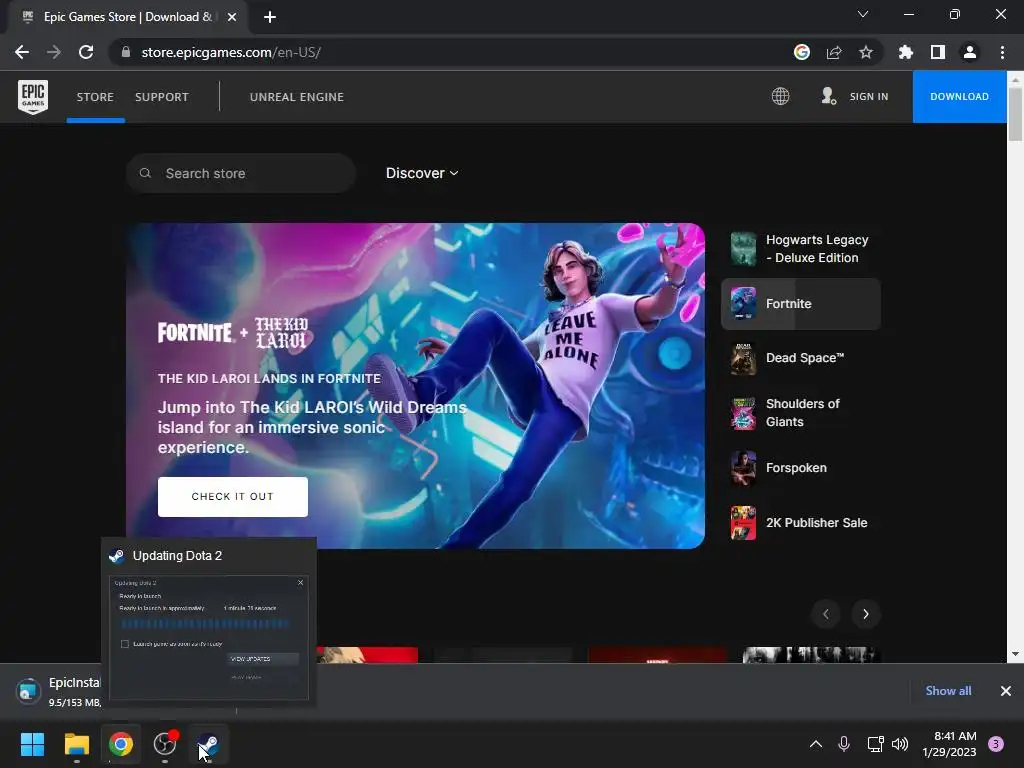
Task: Open File Explorer from taskbar
Action: [76, 744]
